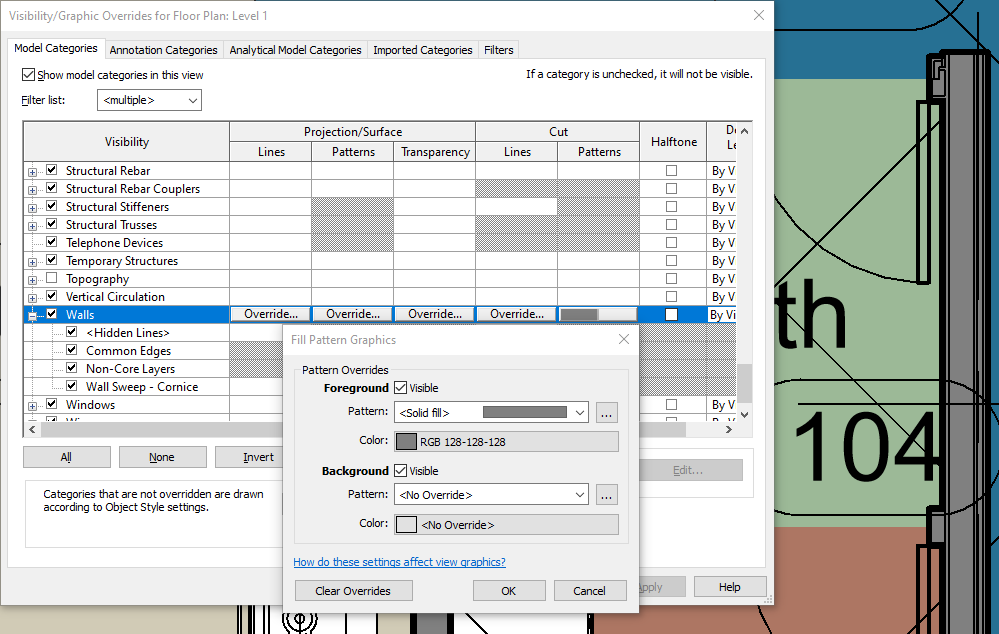999x634 pixels.
Task: Uncheck Temporary Structures visibility checkbox
Action: tap(52, 259)
